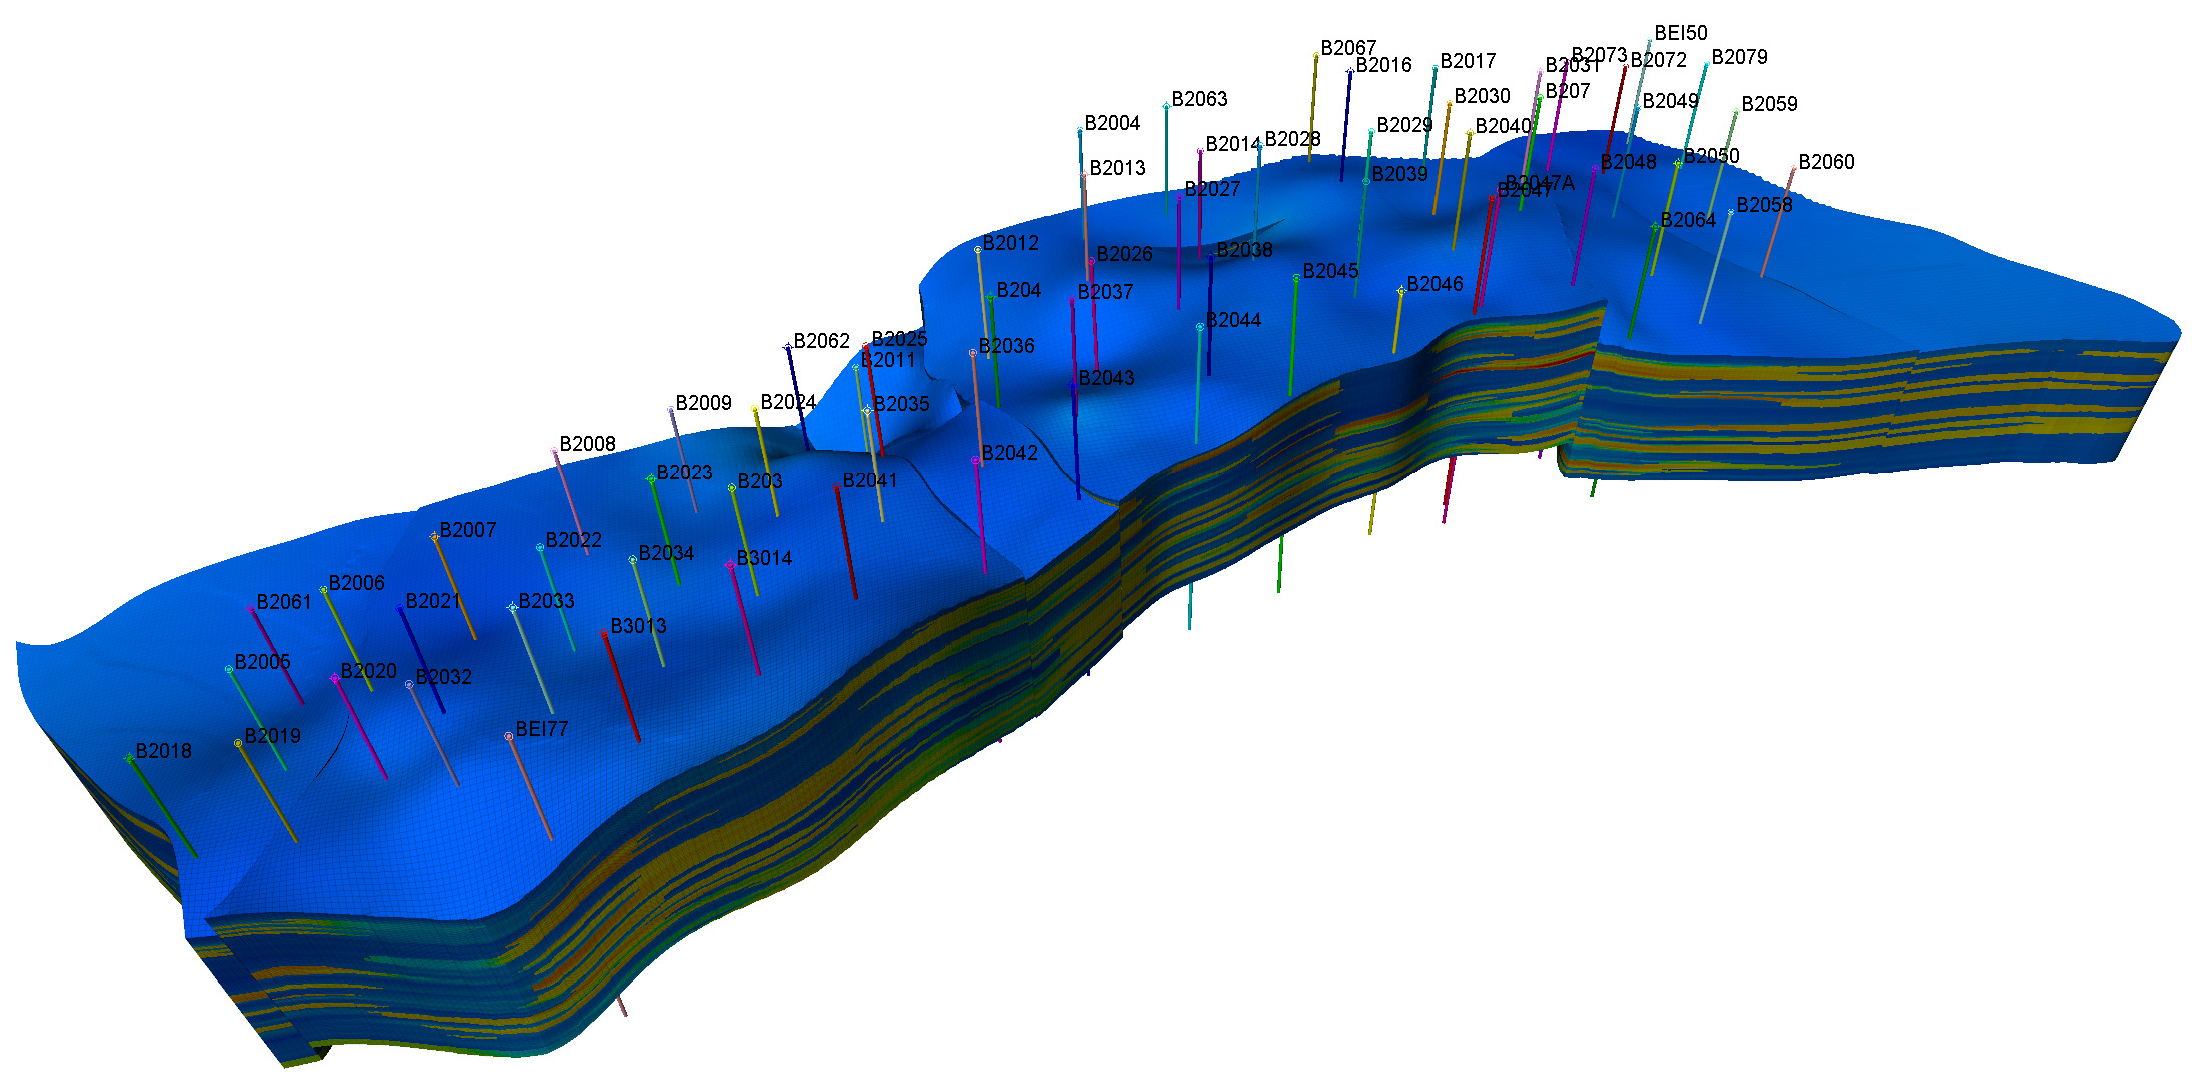Pick the B2046 well label

[x=1434, y=284]
